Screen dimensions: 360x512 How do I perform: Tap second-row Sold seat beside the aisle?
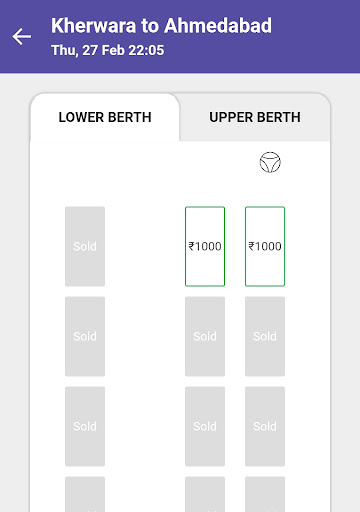205,336
